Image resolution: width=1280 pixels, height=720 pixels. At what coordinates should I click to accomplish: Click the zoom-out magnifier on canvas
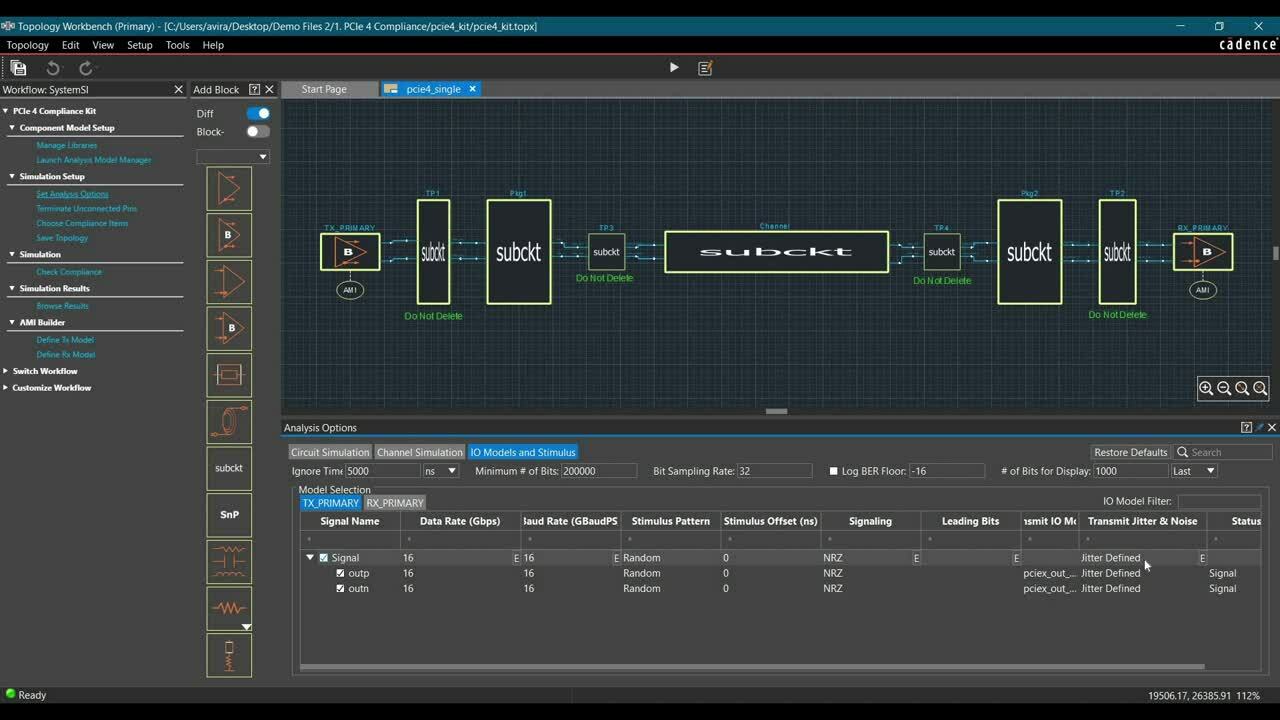tap(1224, 388)
